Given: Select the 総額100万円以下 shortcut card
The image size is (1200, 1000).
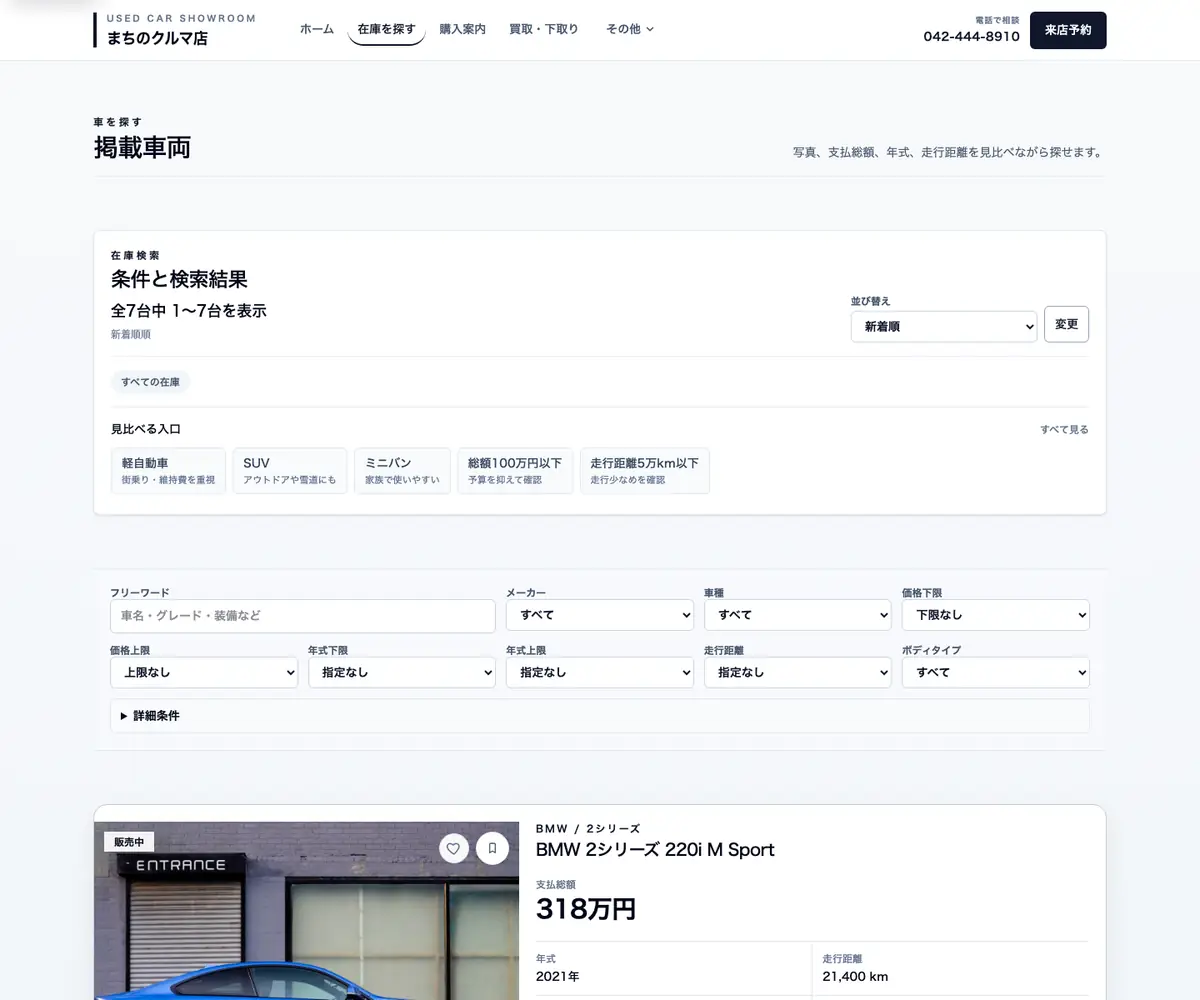Looking at the screenshot, I should [515, 470].
